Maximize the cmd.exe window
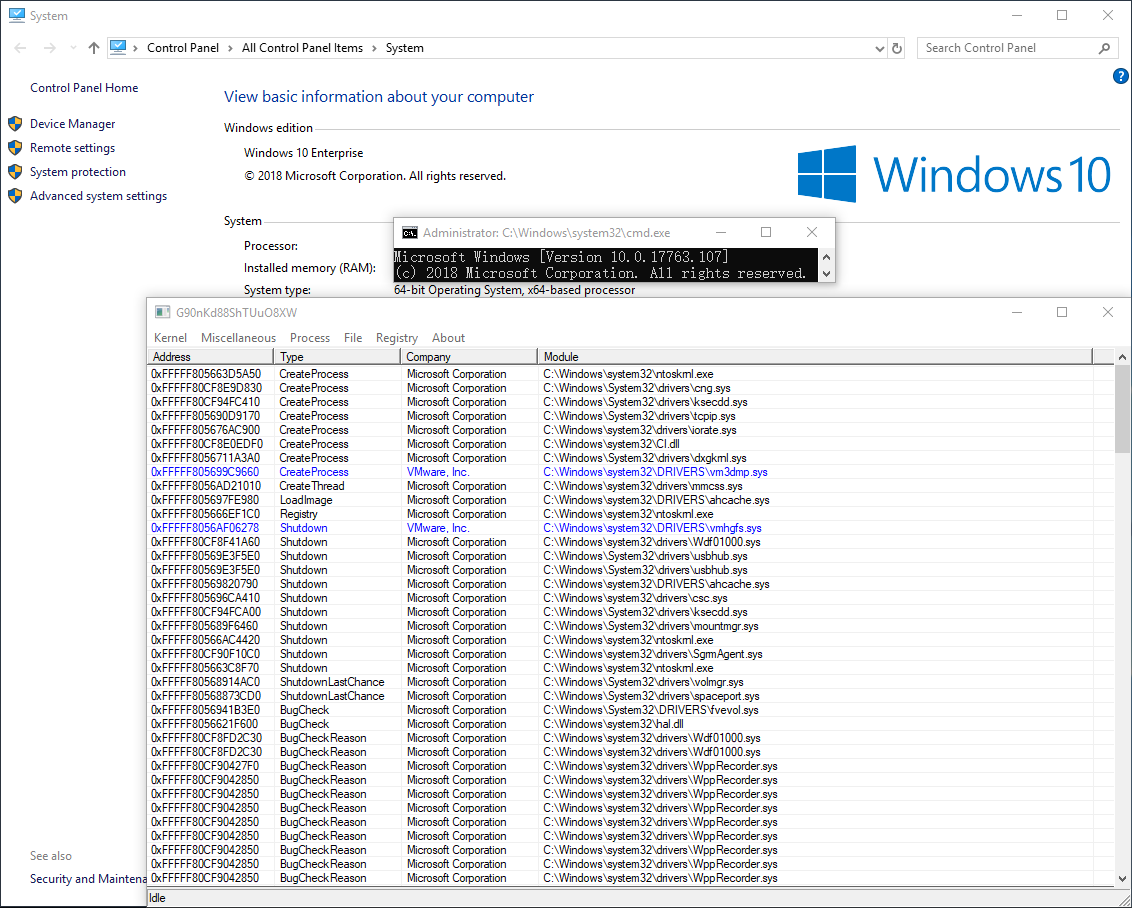Image resolution: width=1132 pixels, height=908 pixels. tap(766, 232)
